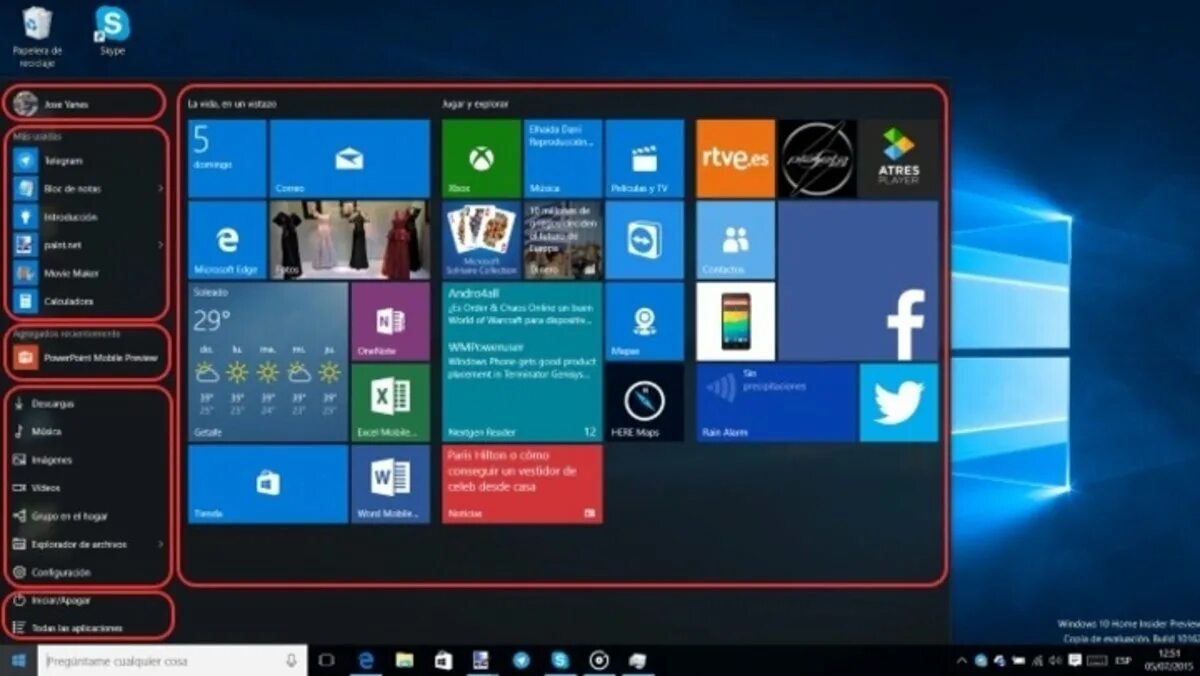Image resolution: width=1200 pixels, height=676 pixels.
Task: Expand the paint.net jump list arrow
Action: click(x=160, y=244)
